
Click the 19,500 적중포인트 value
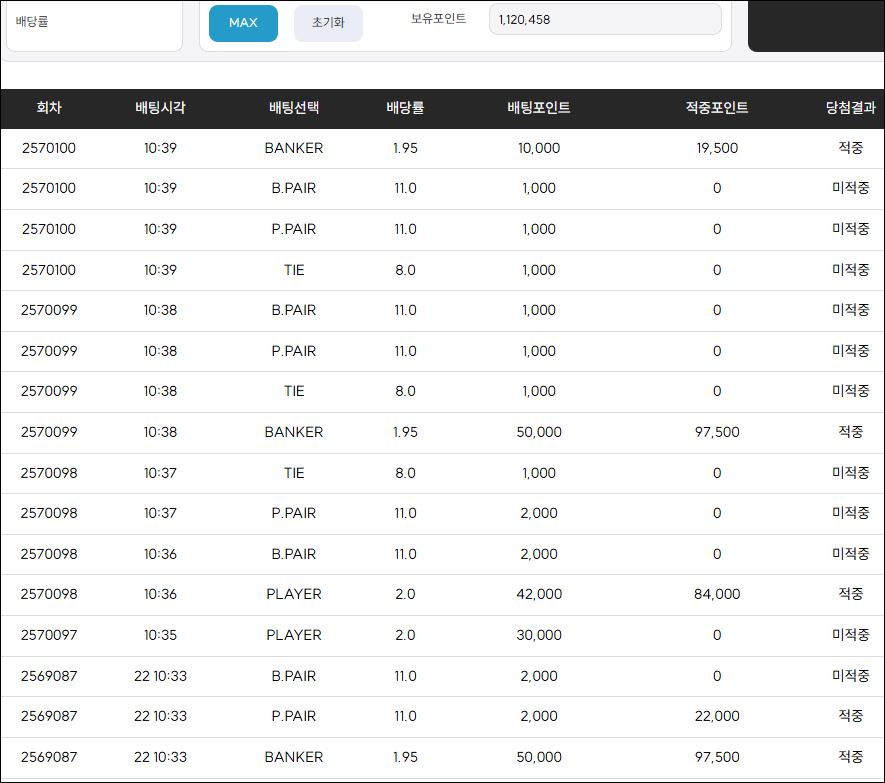717,148
